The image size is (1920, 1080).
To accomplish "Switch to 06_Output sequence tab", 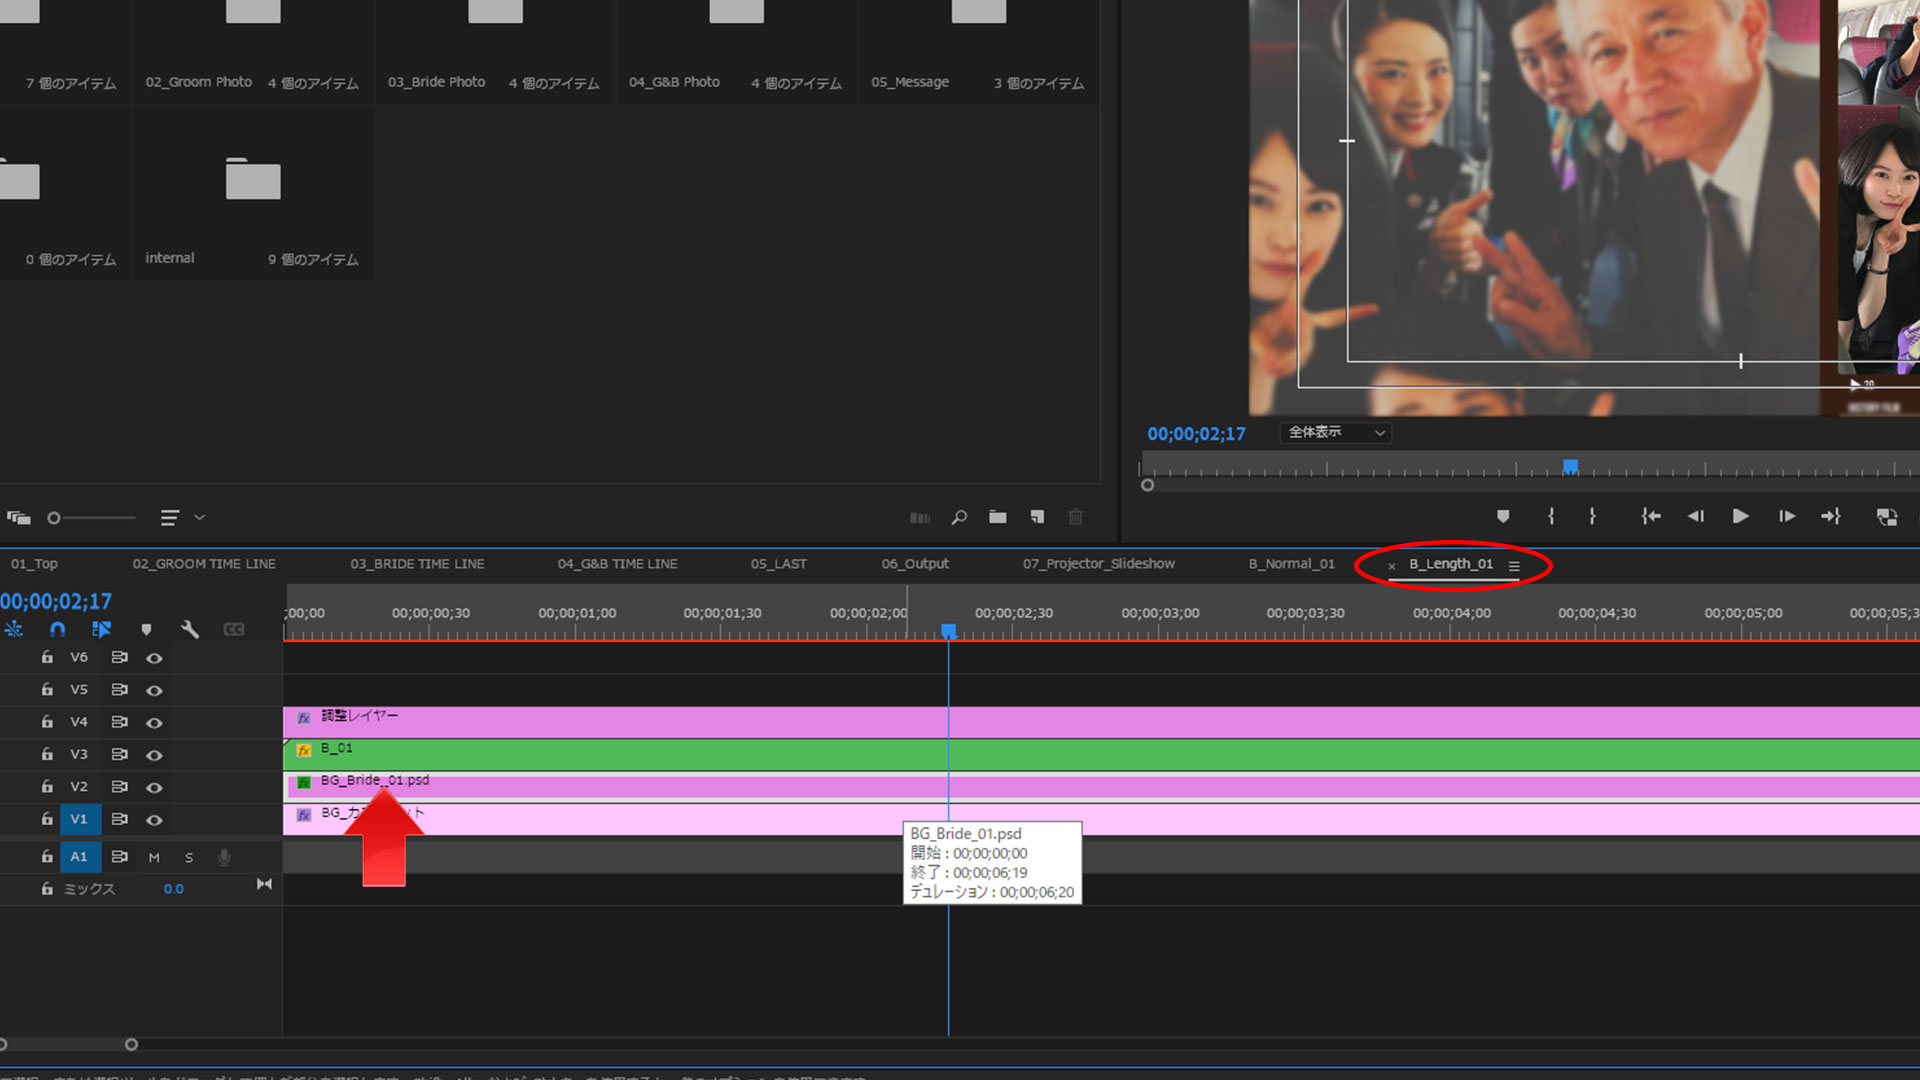I will pos(915,564).
